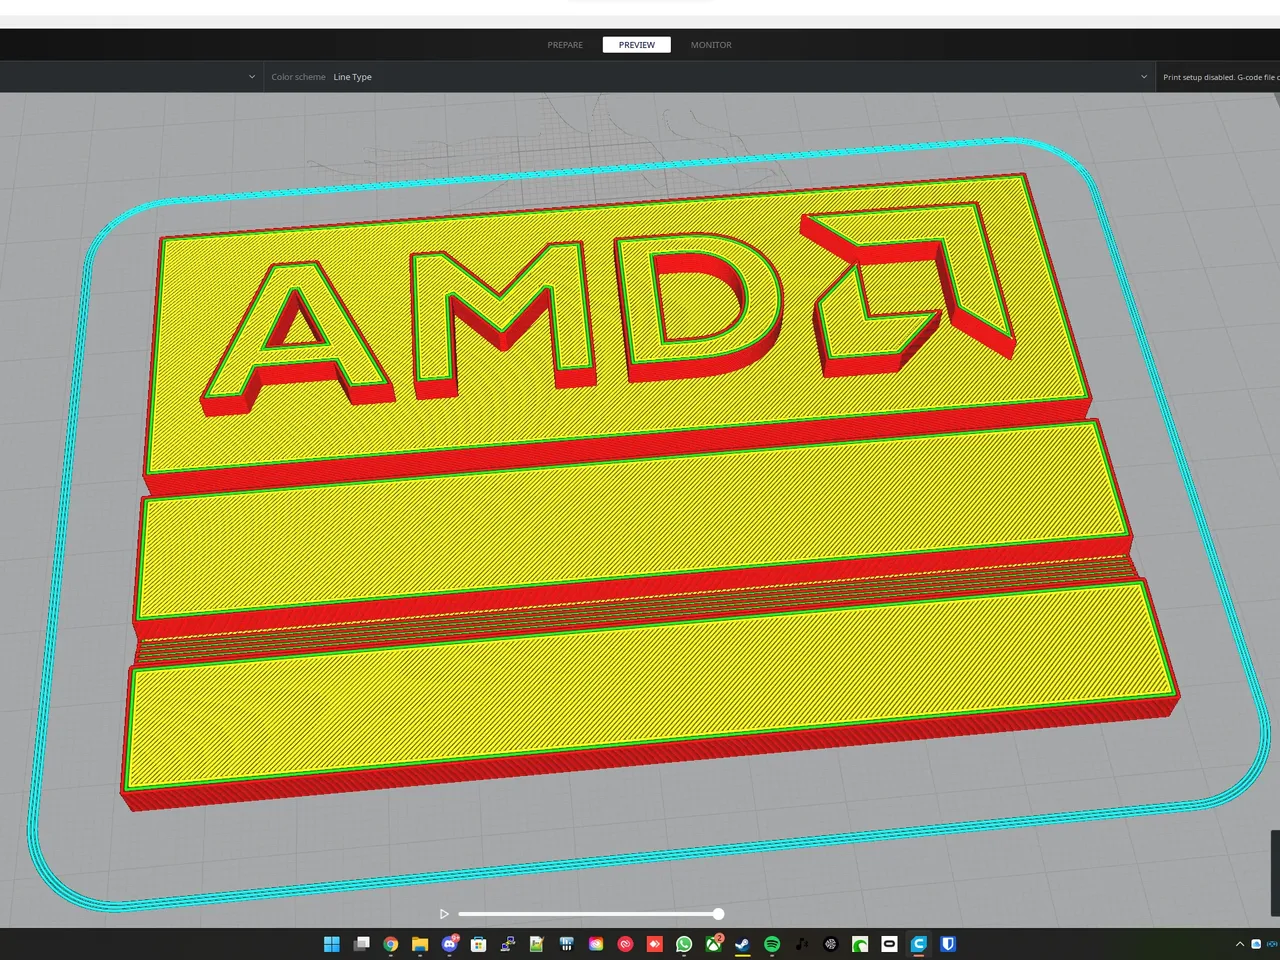Open the Oculus app from the taskbar
Viewport: 1280px width, 960px height.
click(889, 944)
